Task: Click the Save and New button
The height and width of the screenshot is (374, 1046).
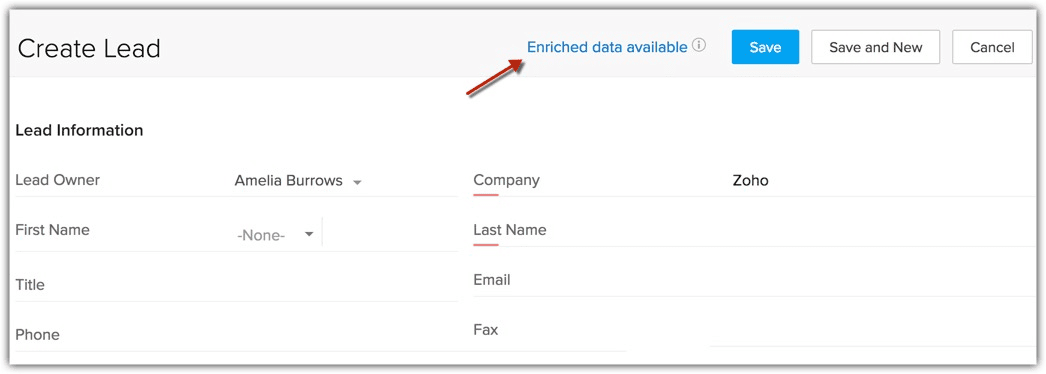Action: pos(875,47)
